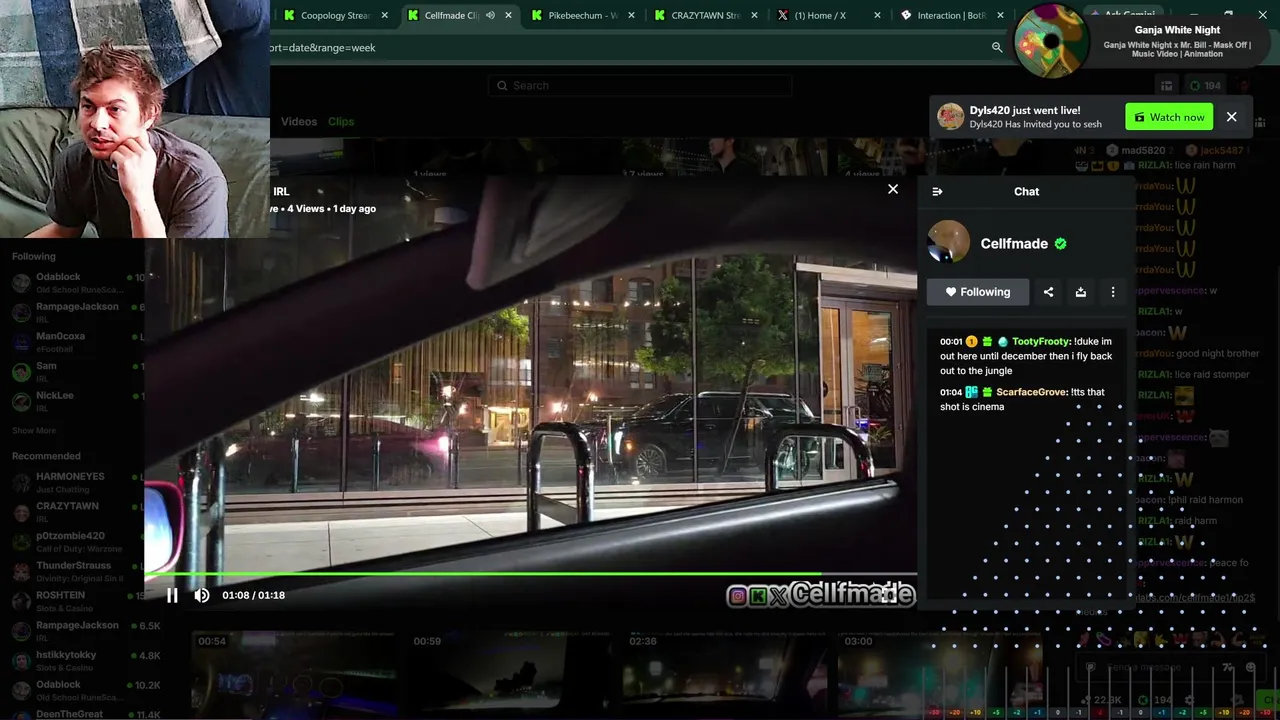Close the Cellfmade Clips browser tab
Screen dimensions: 1280x720
pyautogui.click(x=508, y=16)
